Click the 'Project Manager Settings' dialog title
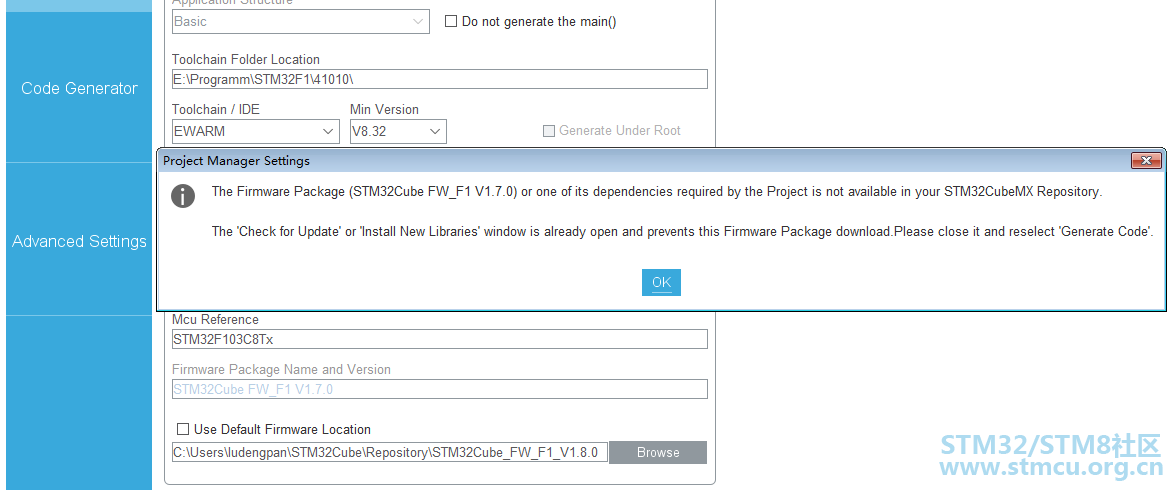 pyautogui.click(x=236, y=161)
